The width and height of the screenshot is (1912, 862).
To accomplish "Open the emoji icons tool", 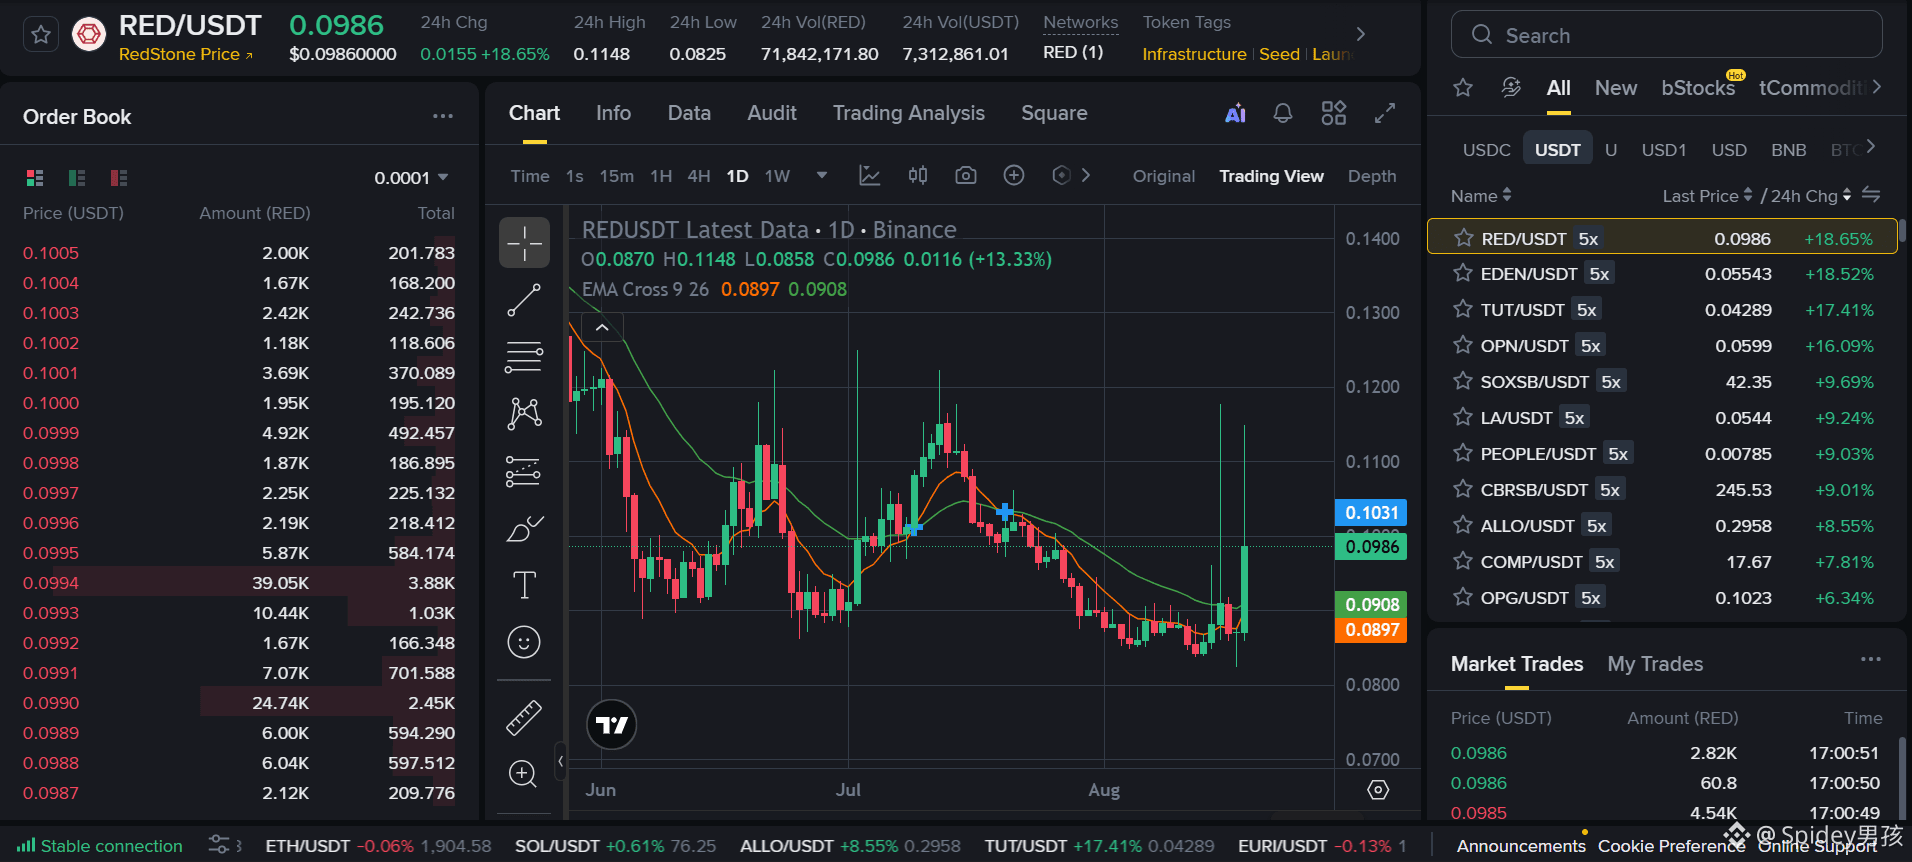I will [x=524, y=642].
